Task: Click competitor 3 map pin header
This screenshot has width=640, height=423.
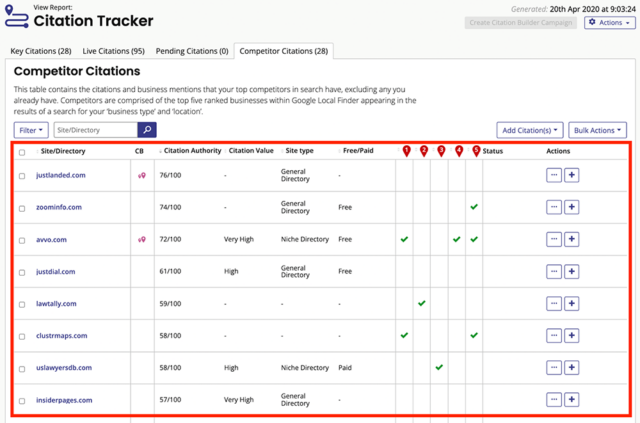Action: tap(441, 151)
